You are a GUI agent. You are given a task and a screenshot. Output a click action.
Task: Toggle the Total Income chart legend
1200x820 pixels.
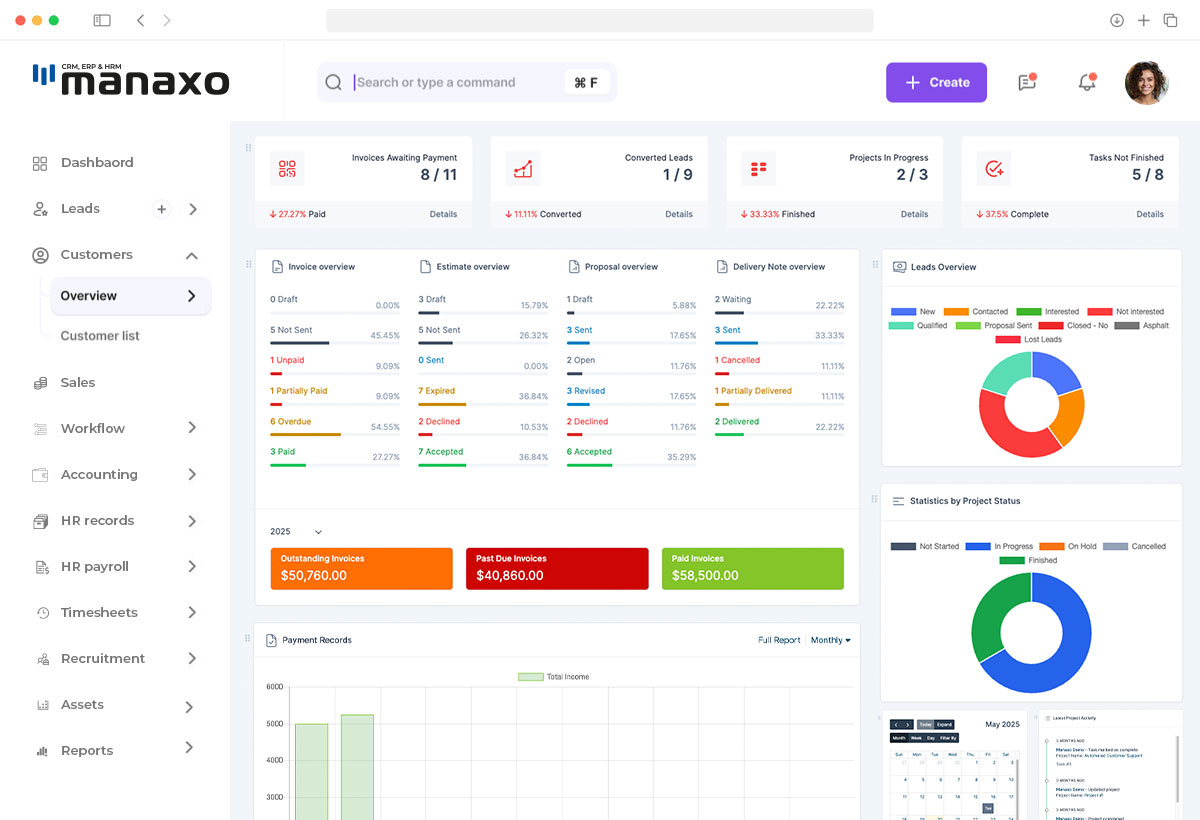(x=553, y=677)
